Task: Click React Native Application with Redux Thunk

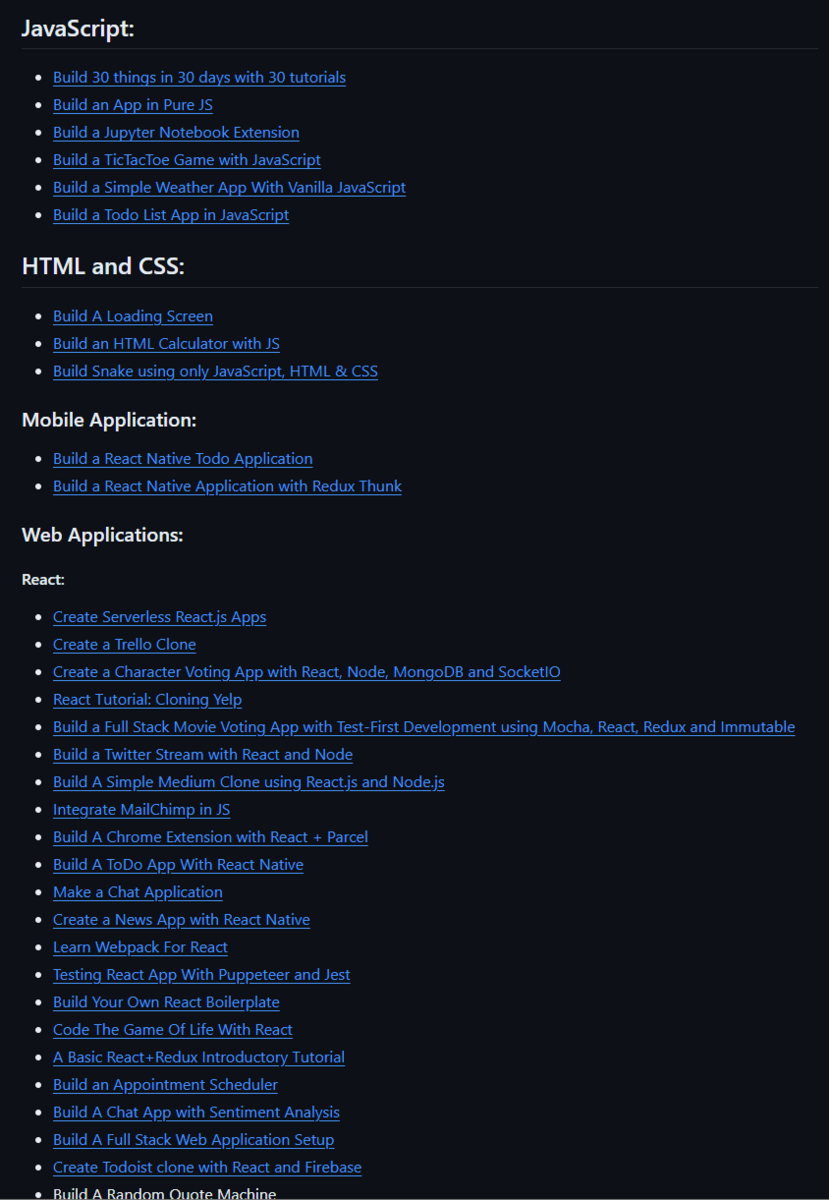Action: [227, 486]
